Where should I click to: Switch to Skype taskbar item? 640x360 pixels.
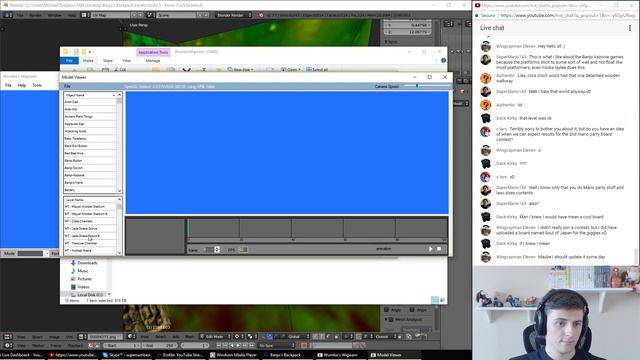pyautogui.click(x=127, y=355)
